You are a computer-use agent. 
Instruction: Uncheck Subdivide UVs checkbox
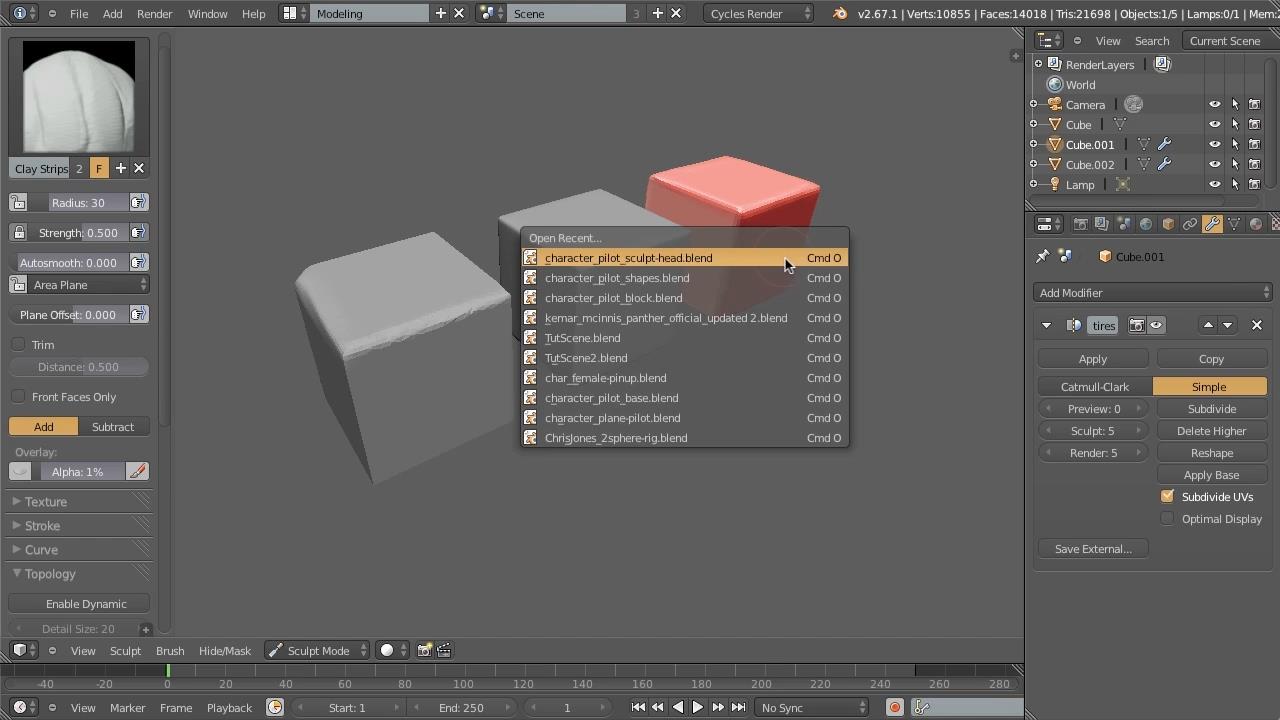1167,497
